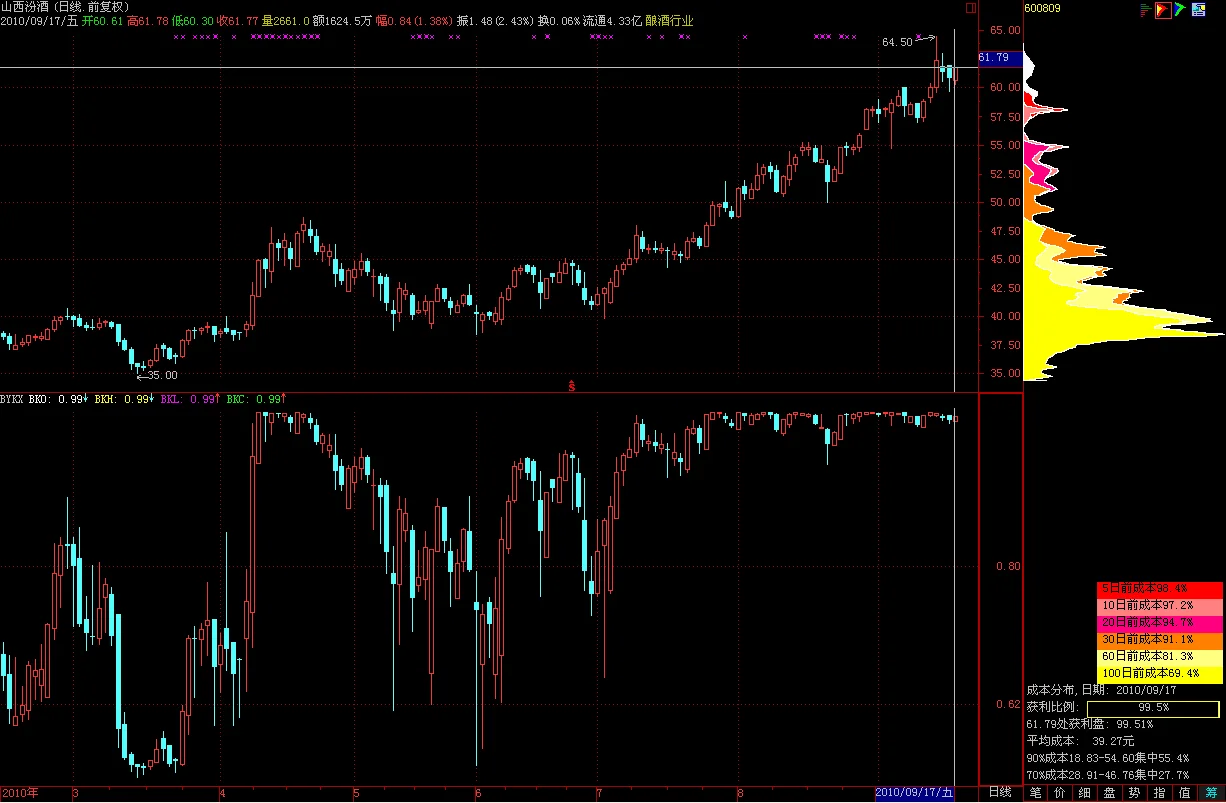Switch to the 笔 tab

tap(1035, 793)
